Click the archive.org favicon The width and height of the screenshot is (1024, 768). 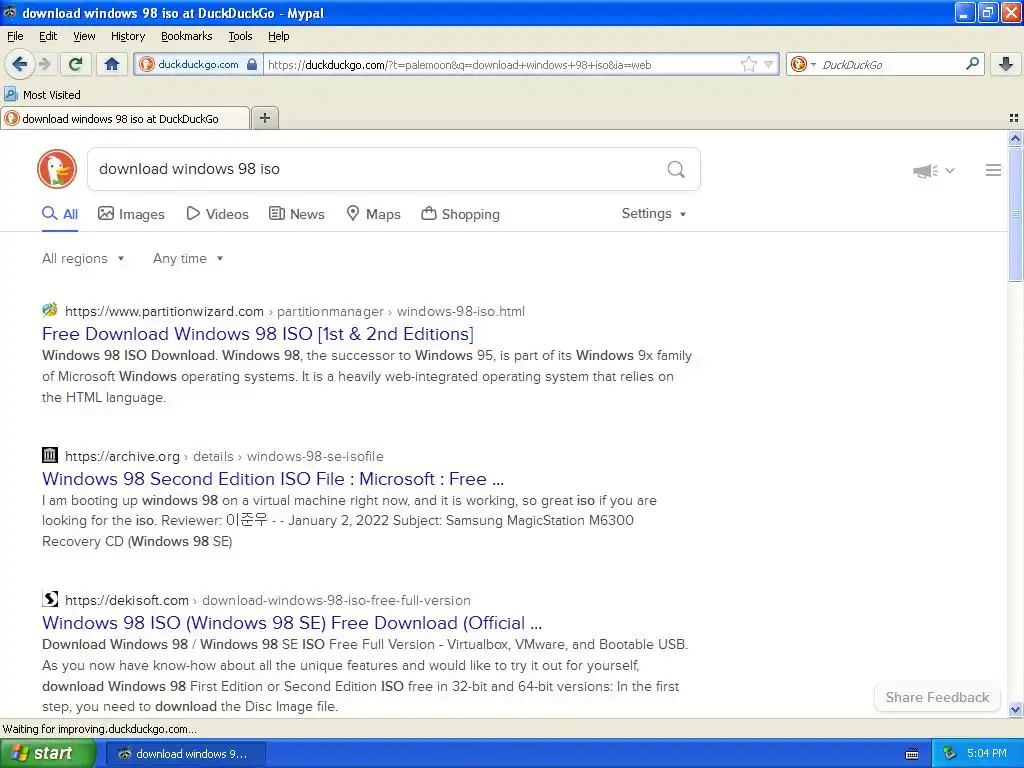(50, 455)
